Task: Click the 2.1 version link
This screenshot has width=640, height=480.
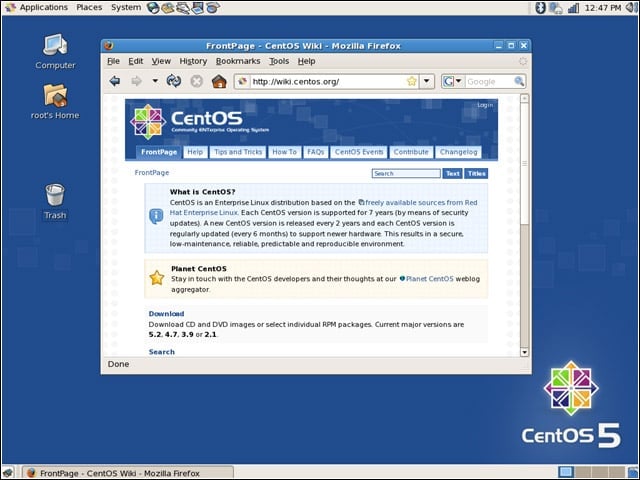Action: tap(210, 334)
